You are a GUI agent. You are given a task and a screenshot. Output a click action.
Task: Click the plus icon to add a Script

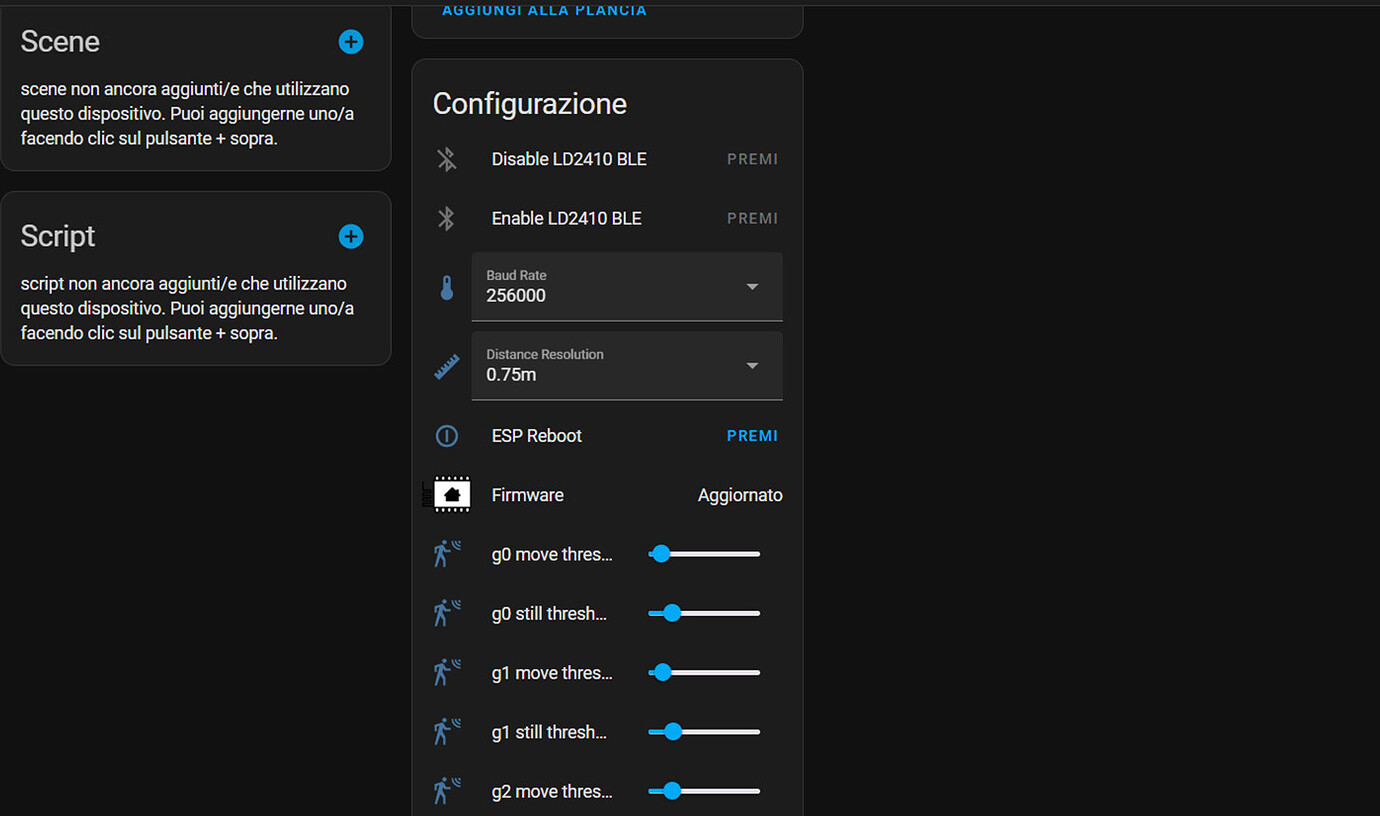[351, 237]
